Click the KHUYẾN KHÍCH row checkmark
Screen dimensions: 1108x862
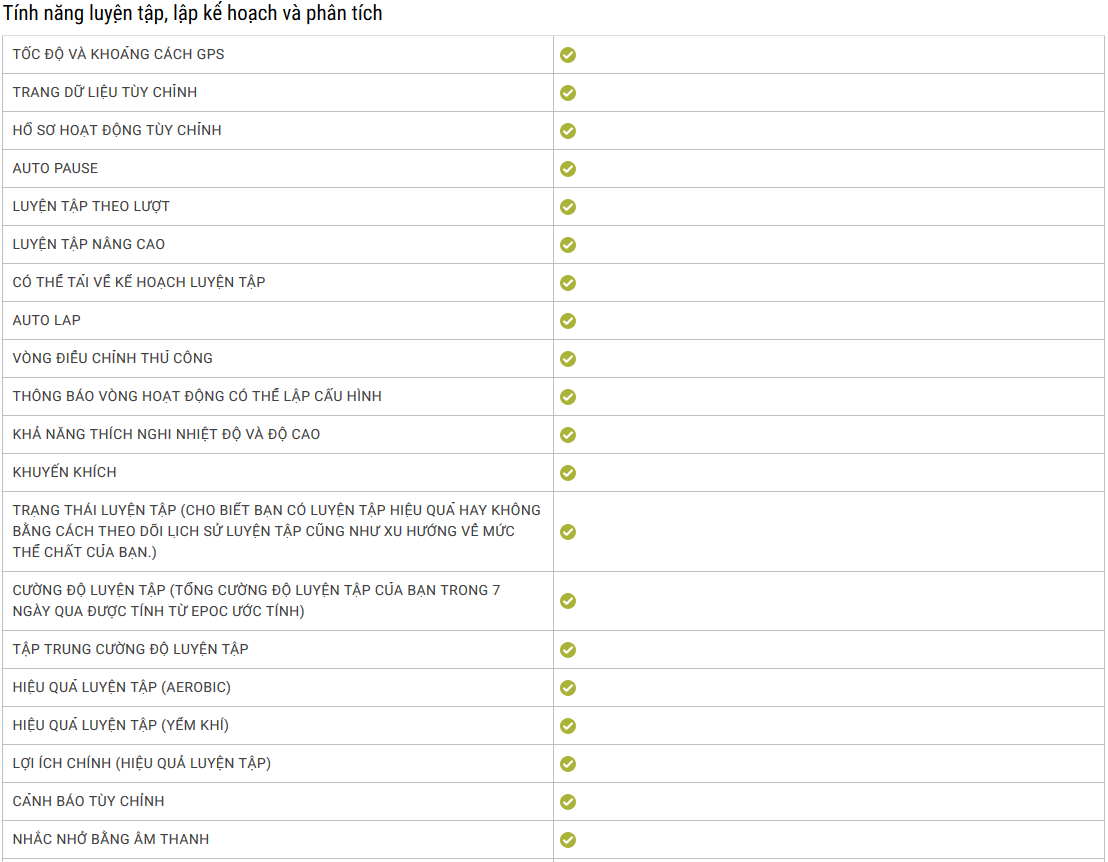[x=567, y=473]
